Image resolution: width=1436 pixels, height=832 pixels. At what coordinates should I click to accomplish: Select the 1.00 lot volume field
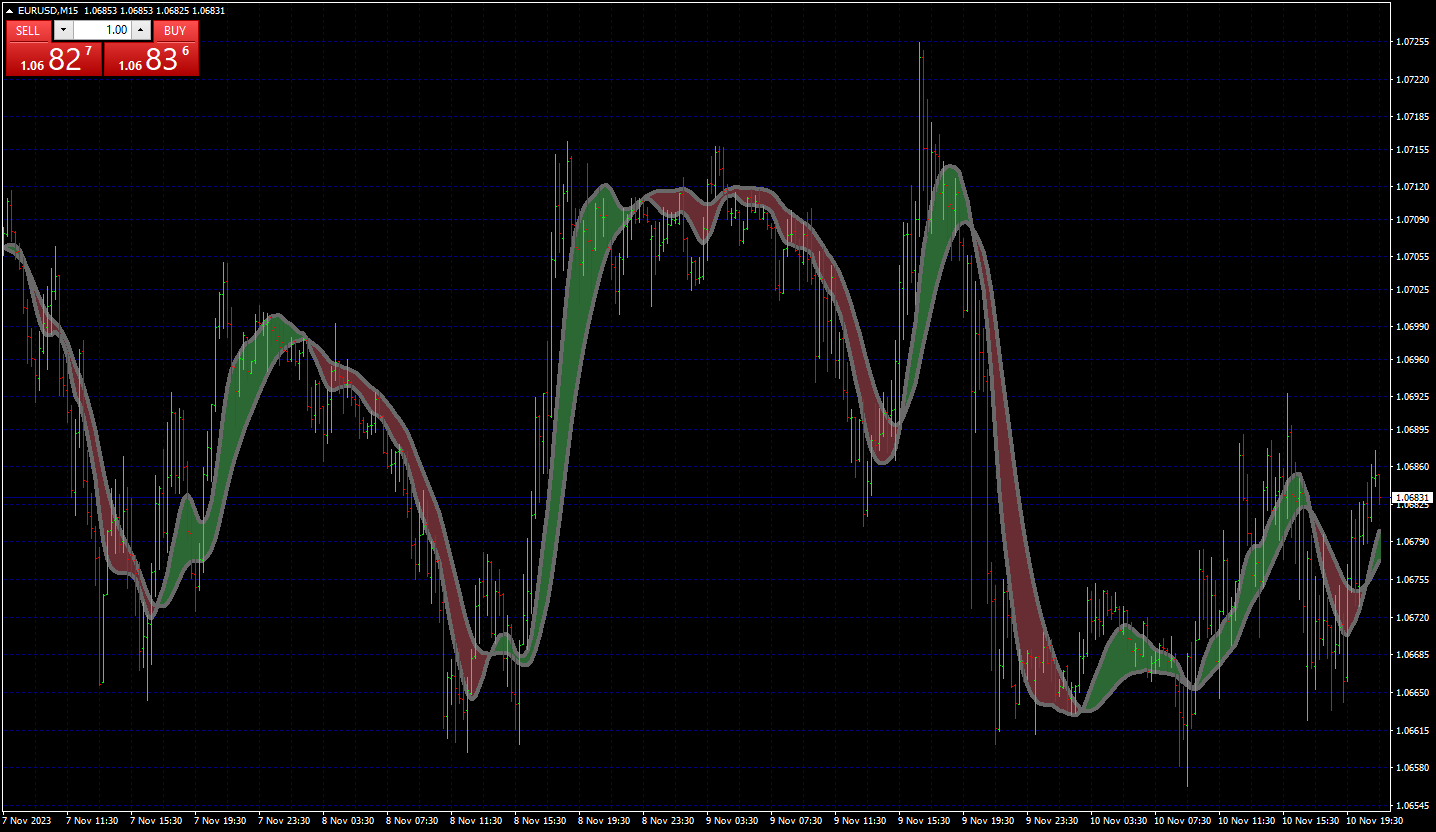(102, 30)
